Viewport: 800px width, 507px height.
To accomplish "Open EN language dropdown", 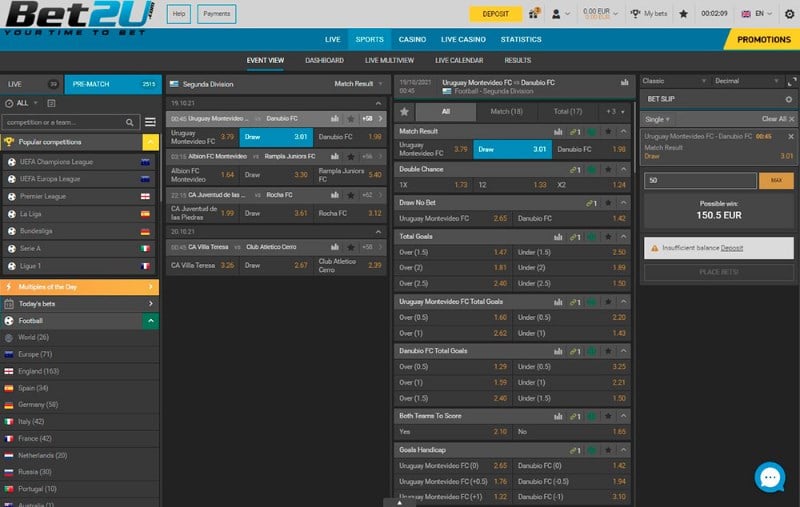I will pos(757,14).
